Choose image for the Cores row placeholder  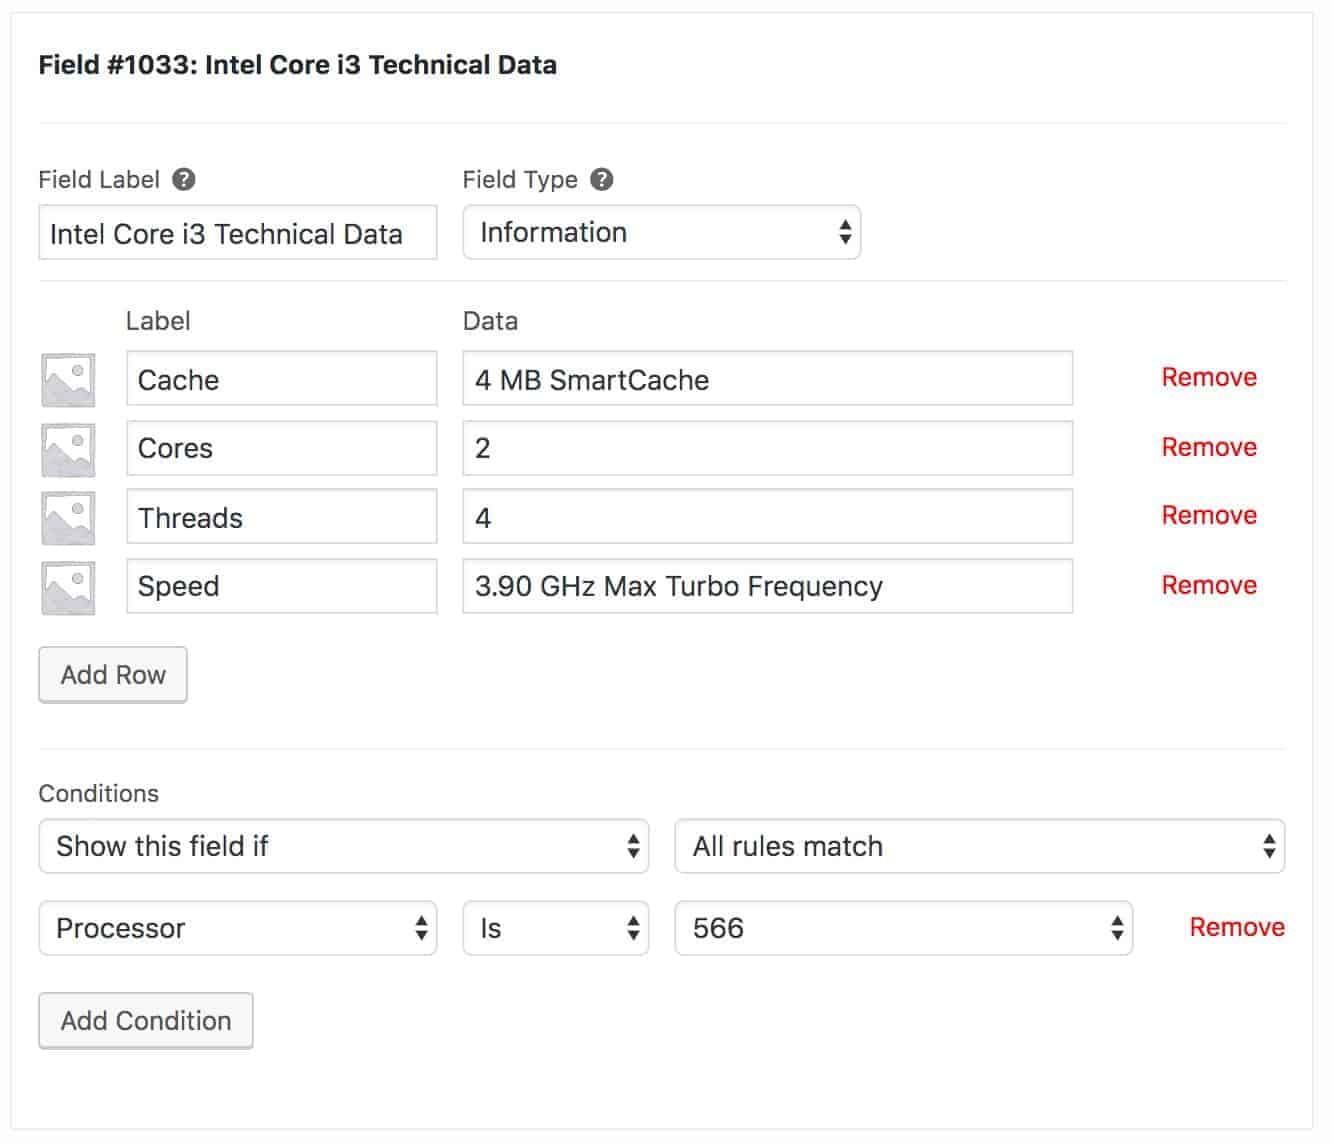(68, 449)
